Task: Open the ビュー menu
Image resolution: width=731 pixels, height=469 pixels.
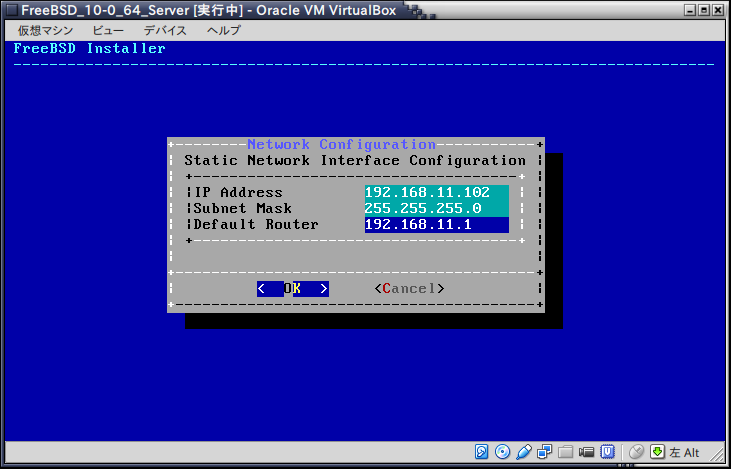Action: tap(108, 30)
